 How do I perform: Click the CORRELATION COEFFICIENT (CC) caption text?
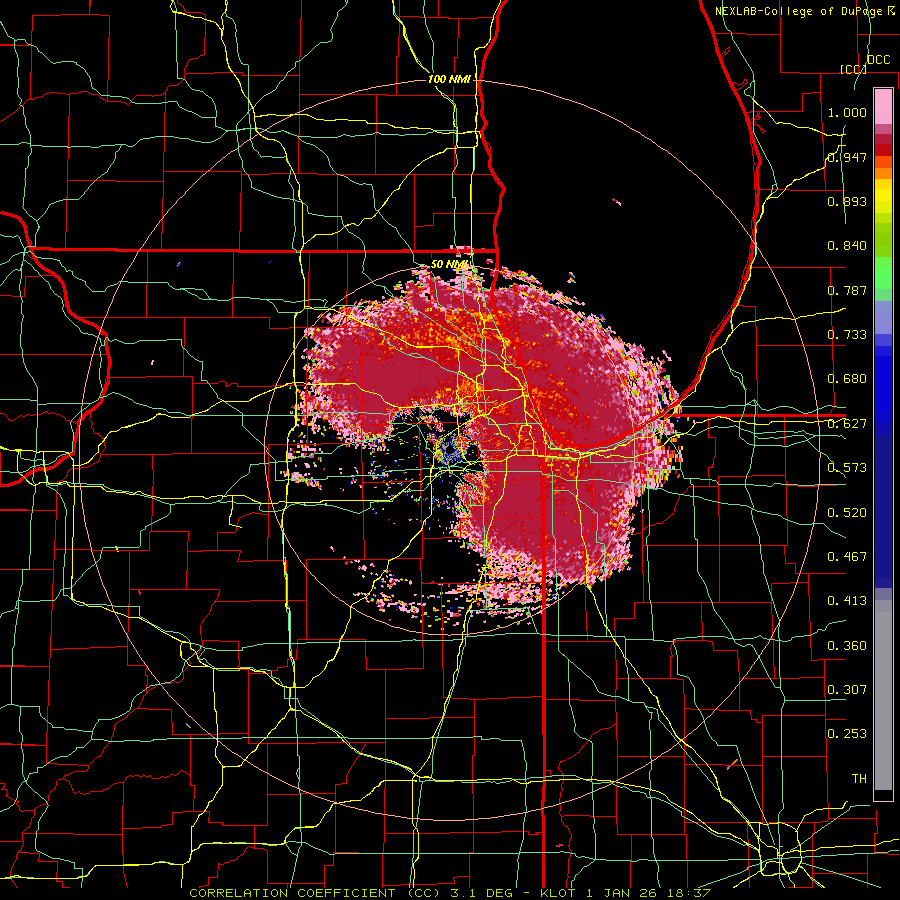(315, 893)
